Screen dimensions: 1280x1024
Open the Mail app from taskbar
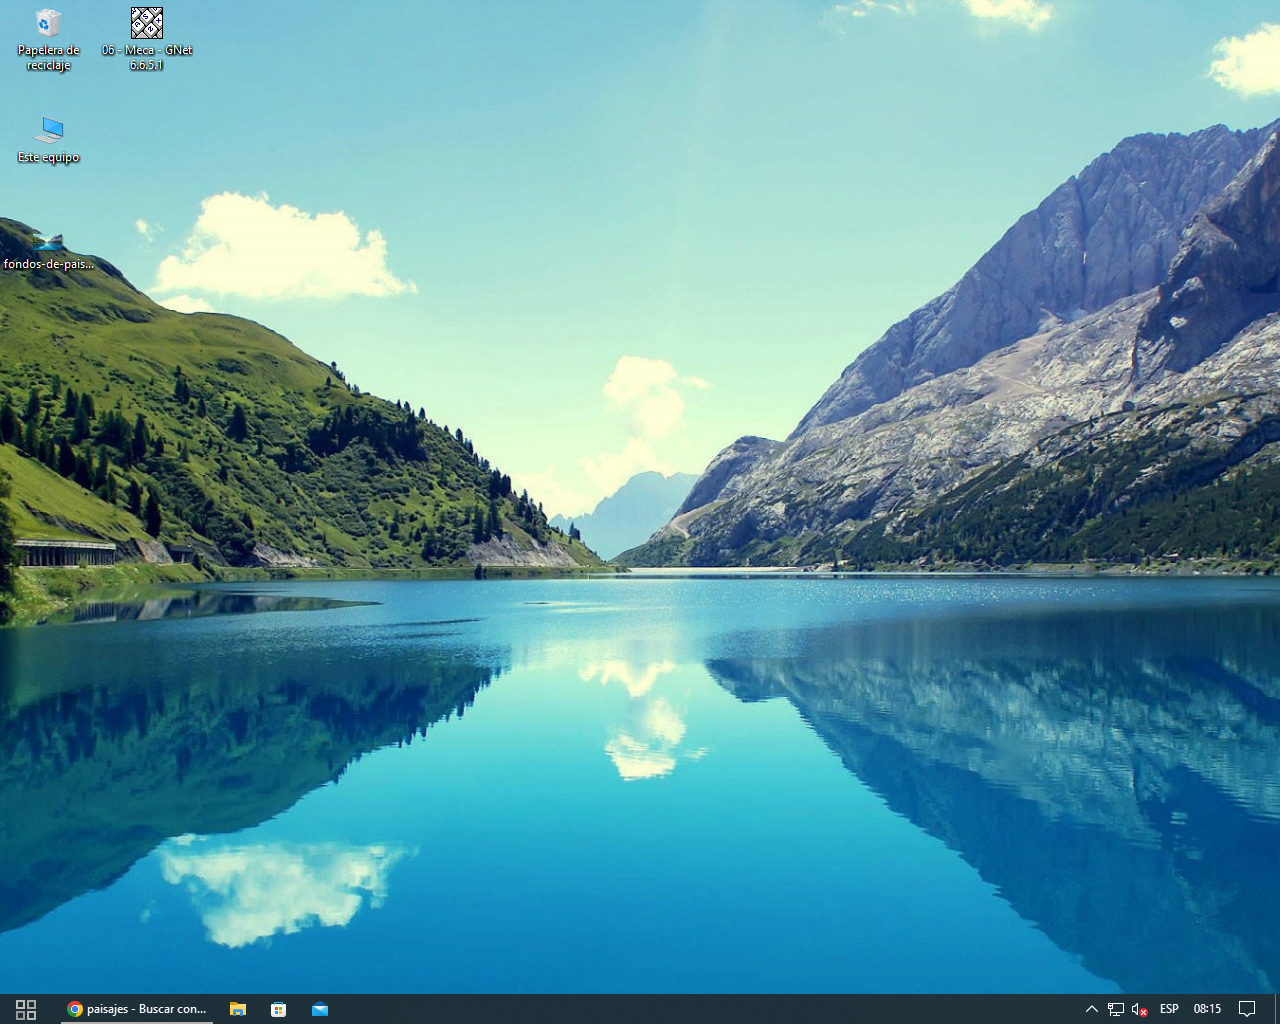point(320,1009)
